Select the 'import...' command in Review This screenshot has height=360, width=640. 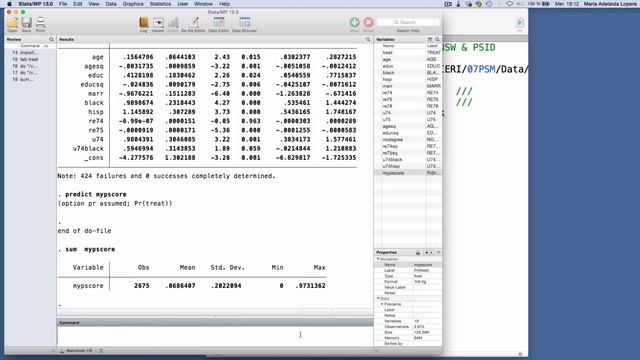(29, 53)
